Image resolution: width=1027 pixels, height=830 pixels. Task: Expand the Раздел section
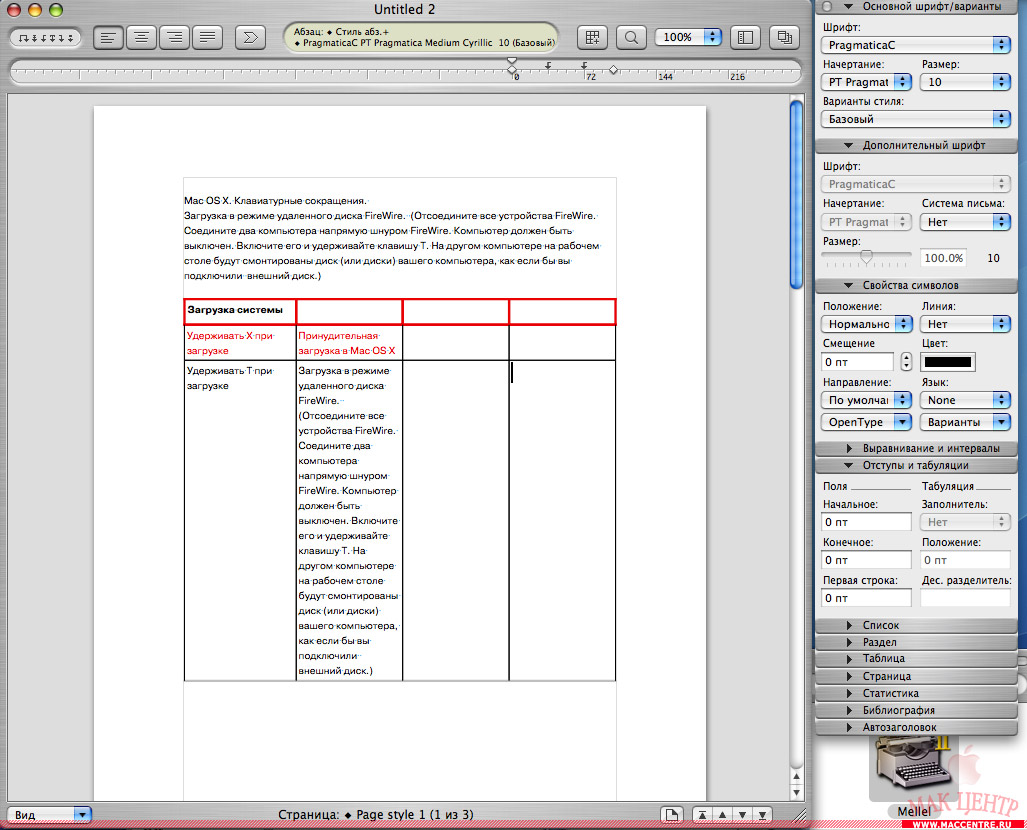click(x=850, y=643)
